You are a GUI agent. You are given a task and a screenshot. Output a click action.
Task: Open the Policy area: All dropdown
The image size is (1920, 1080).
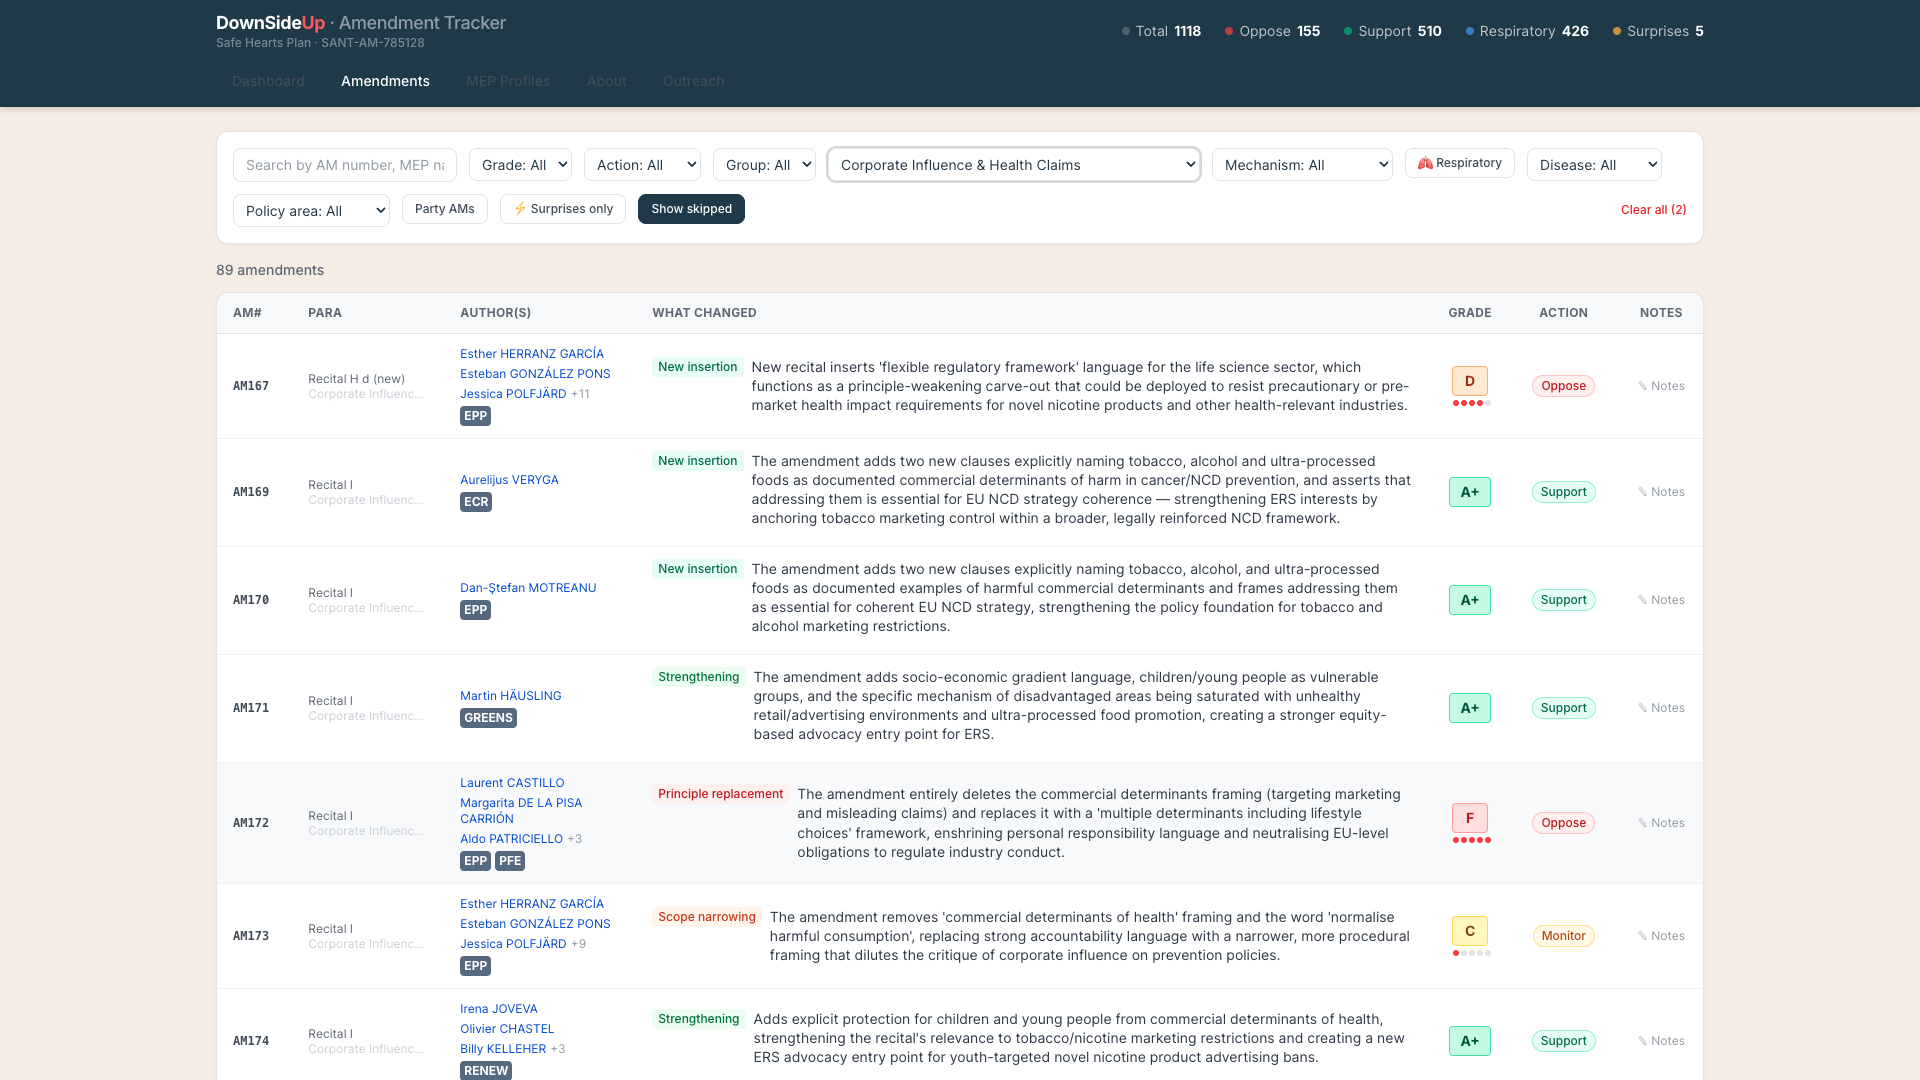coord(311,211)
